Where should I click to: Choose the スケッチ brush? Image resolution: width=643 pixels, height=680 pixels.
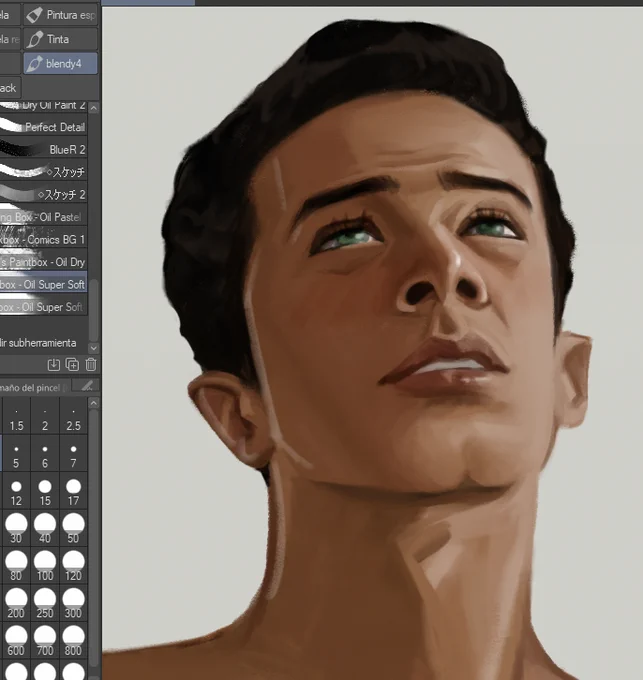[43, 172]
